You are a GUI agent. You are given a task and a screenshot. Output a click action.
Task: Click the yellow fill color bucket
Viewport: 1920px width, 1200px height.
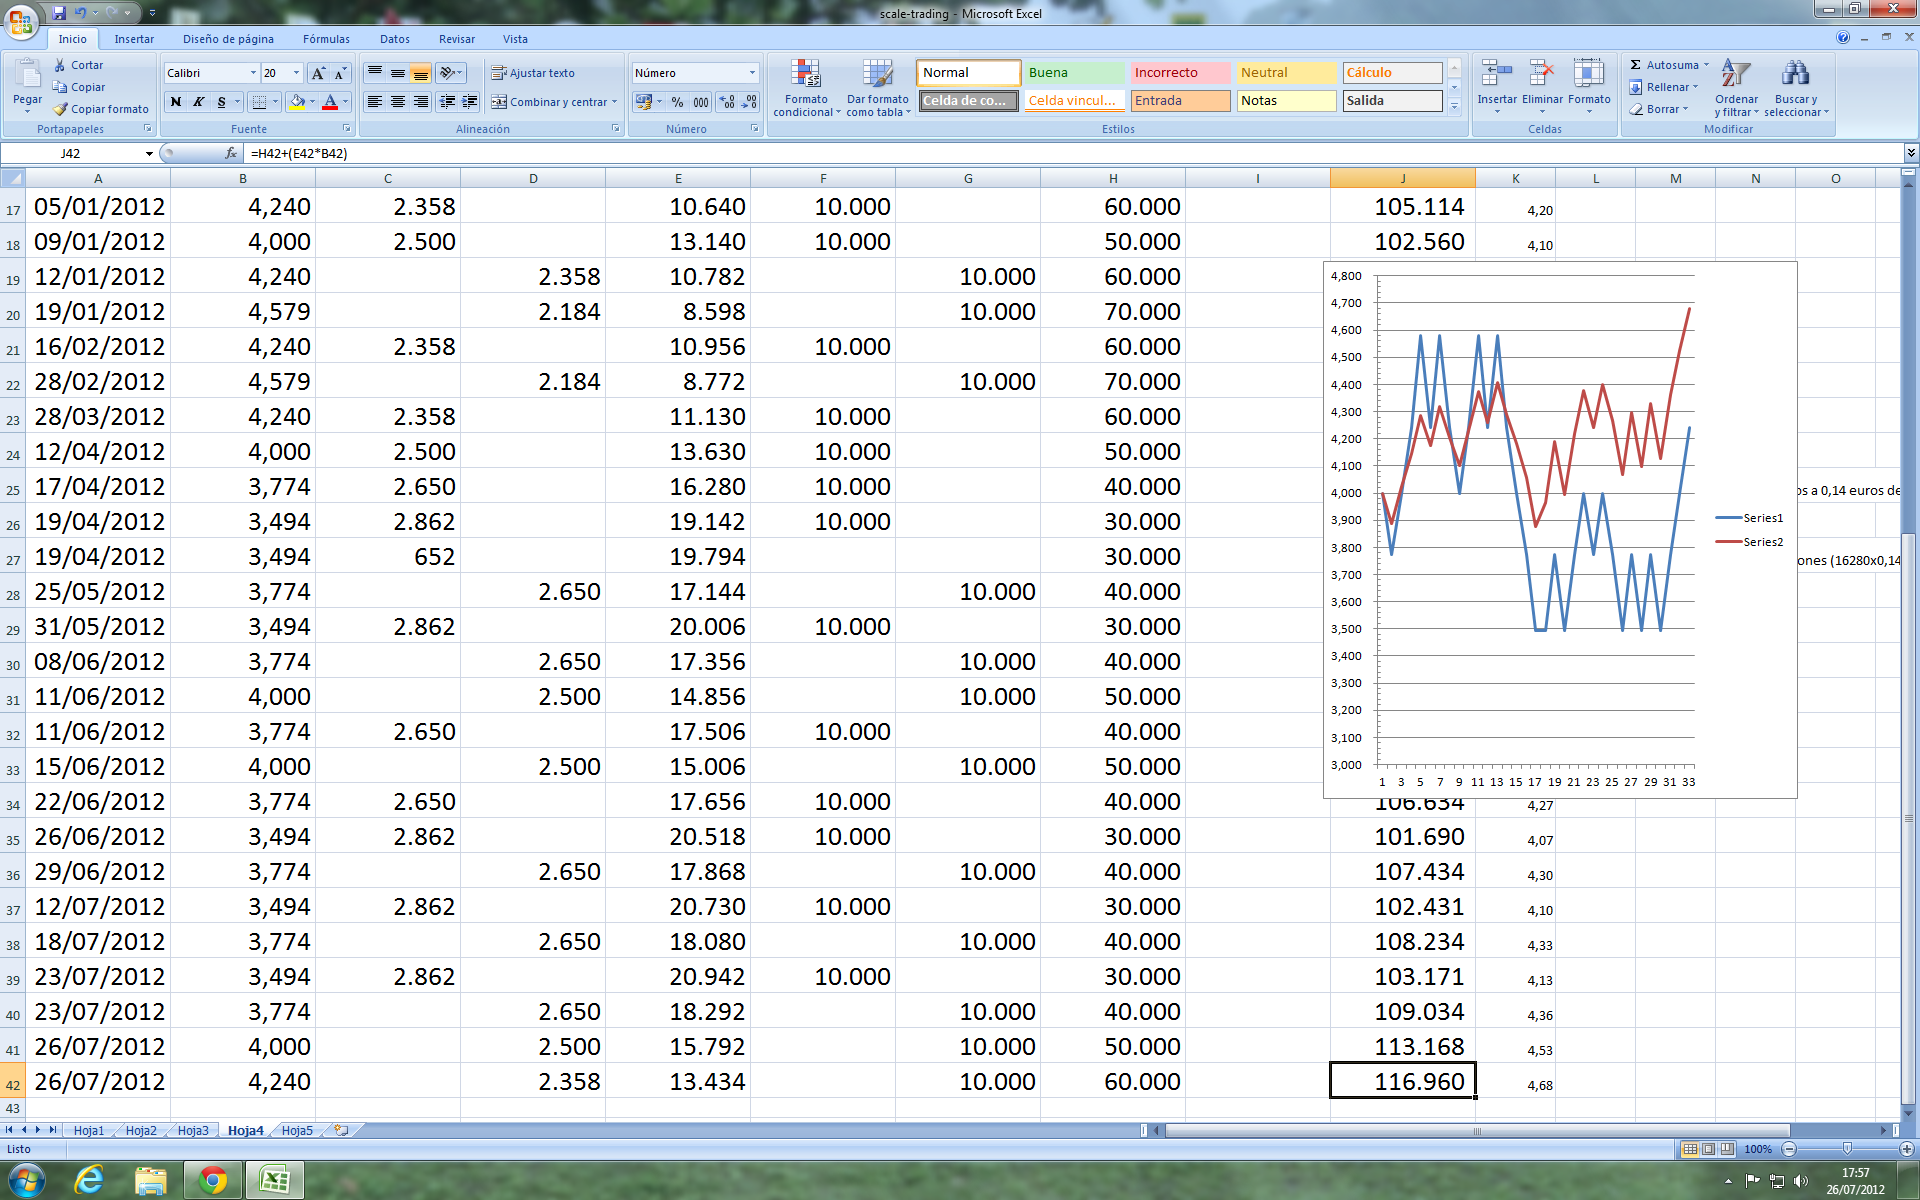(297, 102)
